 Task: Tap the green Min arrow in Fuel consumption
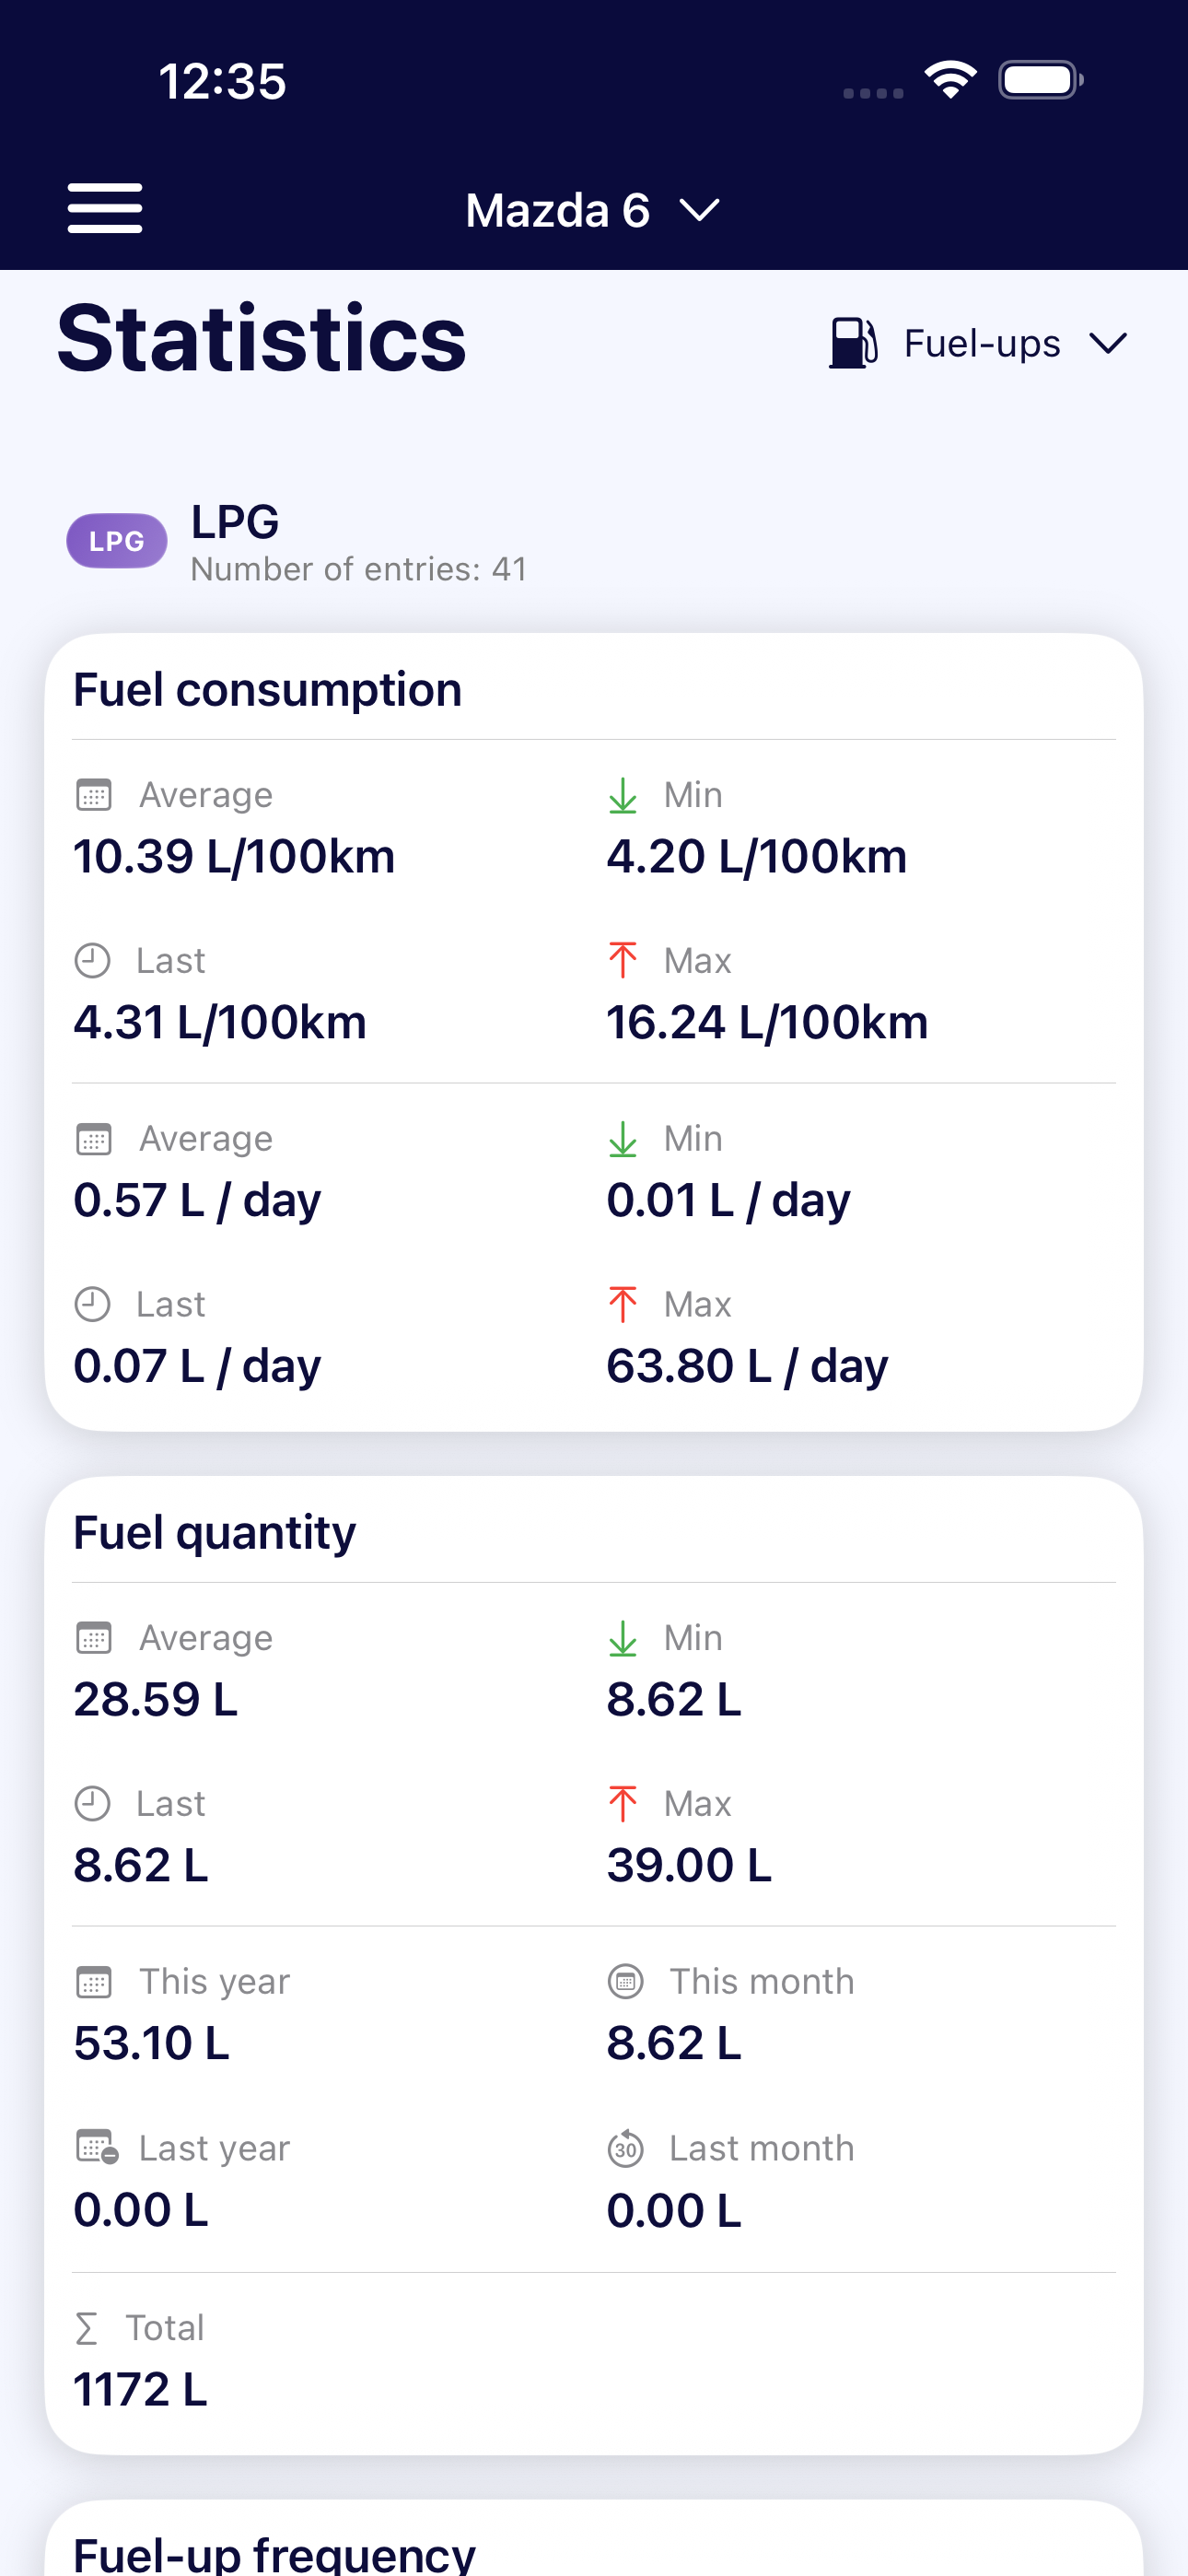(x=623, y=796)
